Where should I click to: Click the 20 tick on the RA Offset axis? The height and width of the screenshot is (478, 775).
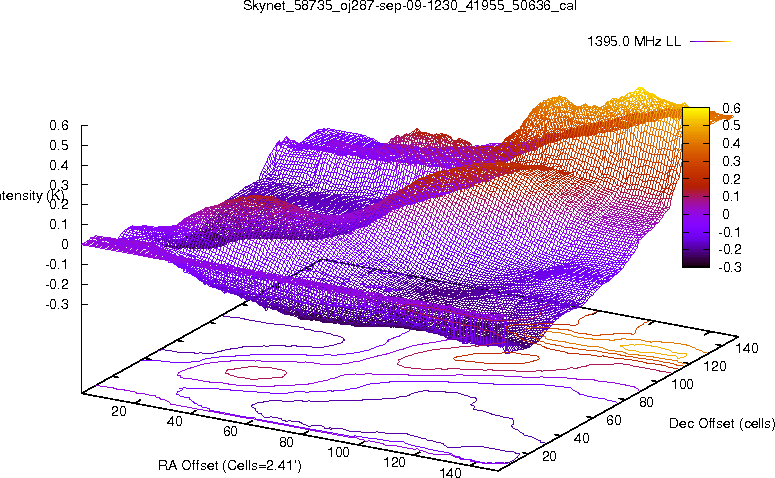click(x=119, y=411)
